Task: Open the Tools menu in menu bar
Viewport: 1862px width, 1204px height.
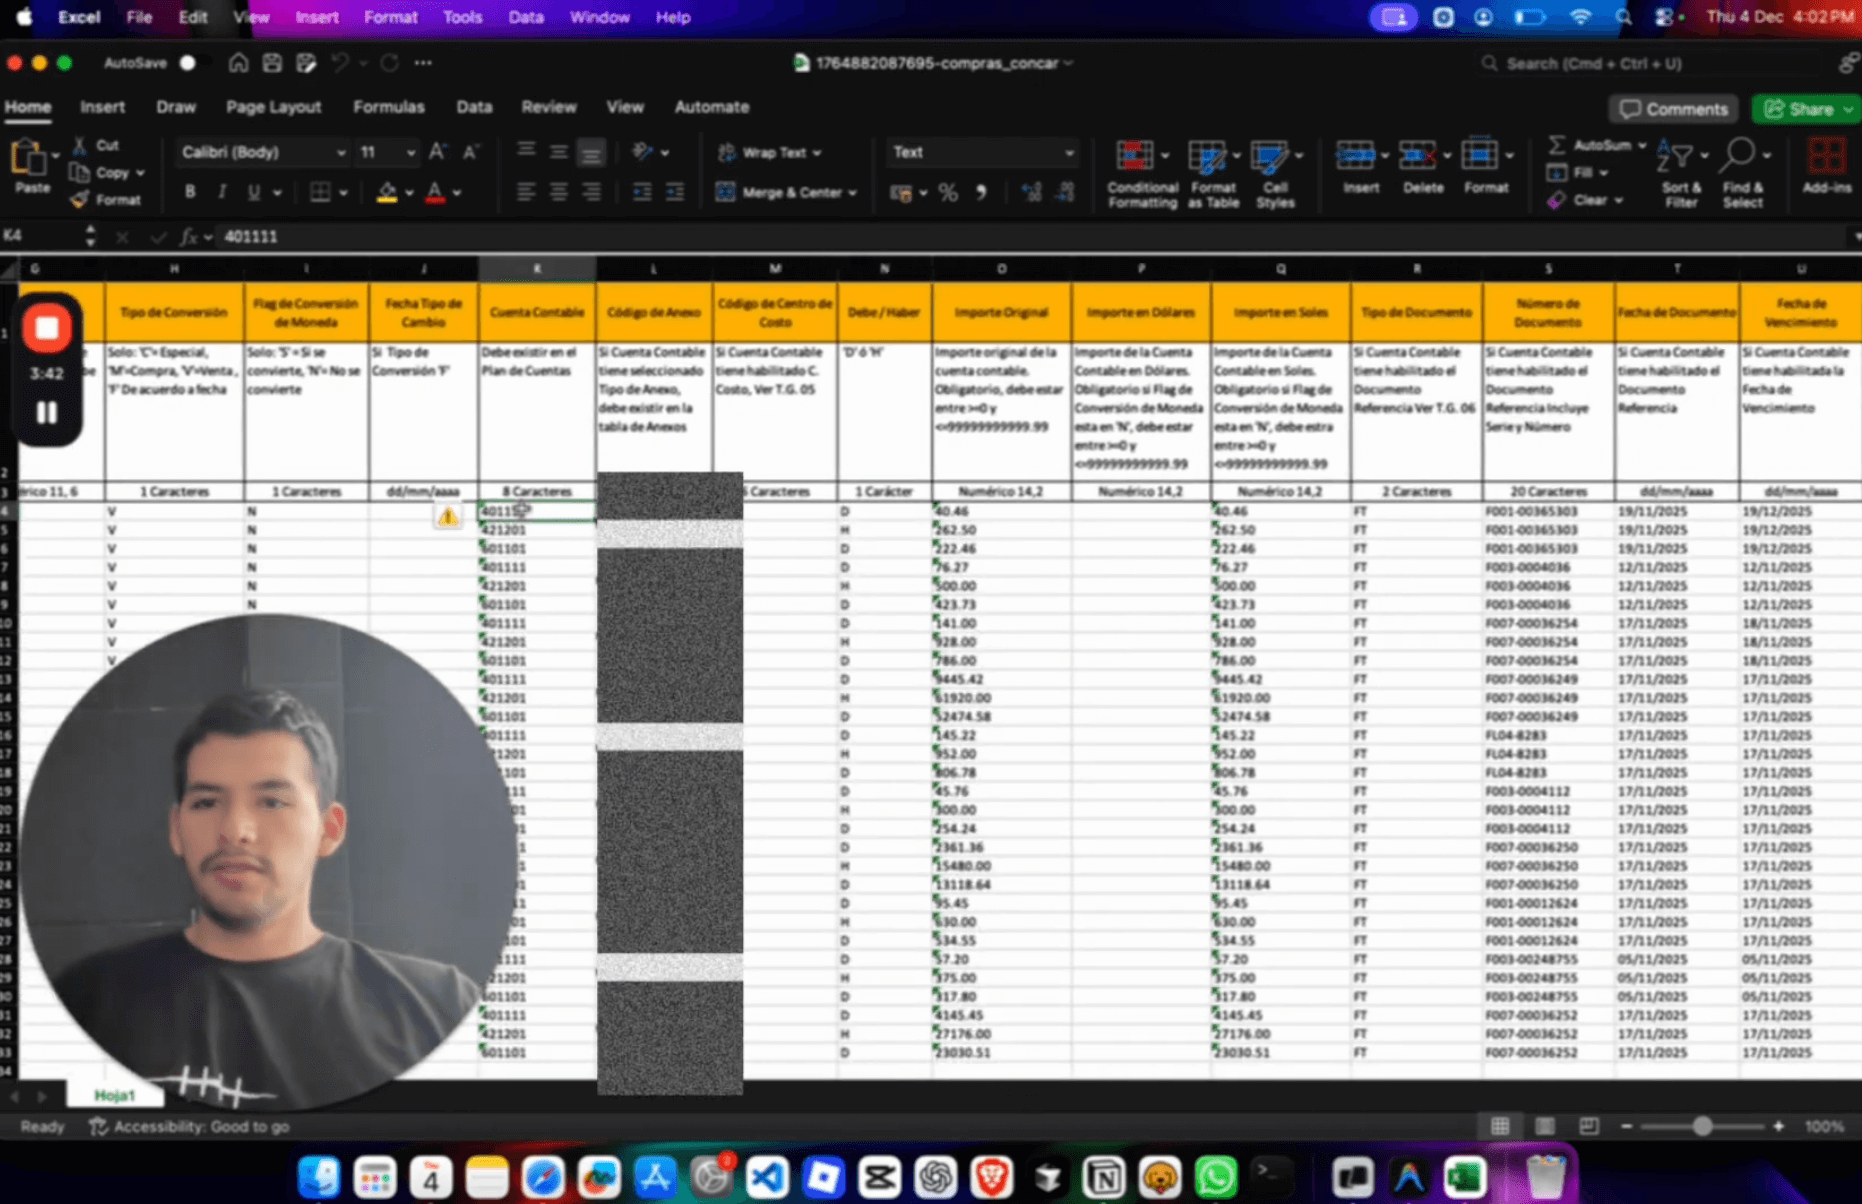Action: pyautogui.click(x=462, y=17)
